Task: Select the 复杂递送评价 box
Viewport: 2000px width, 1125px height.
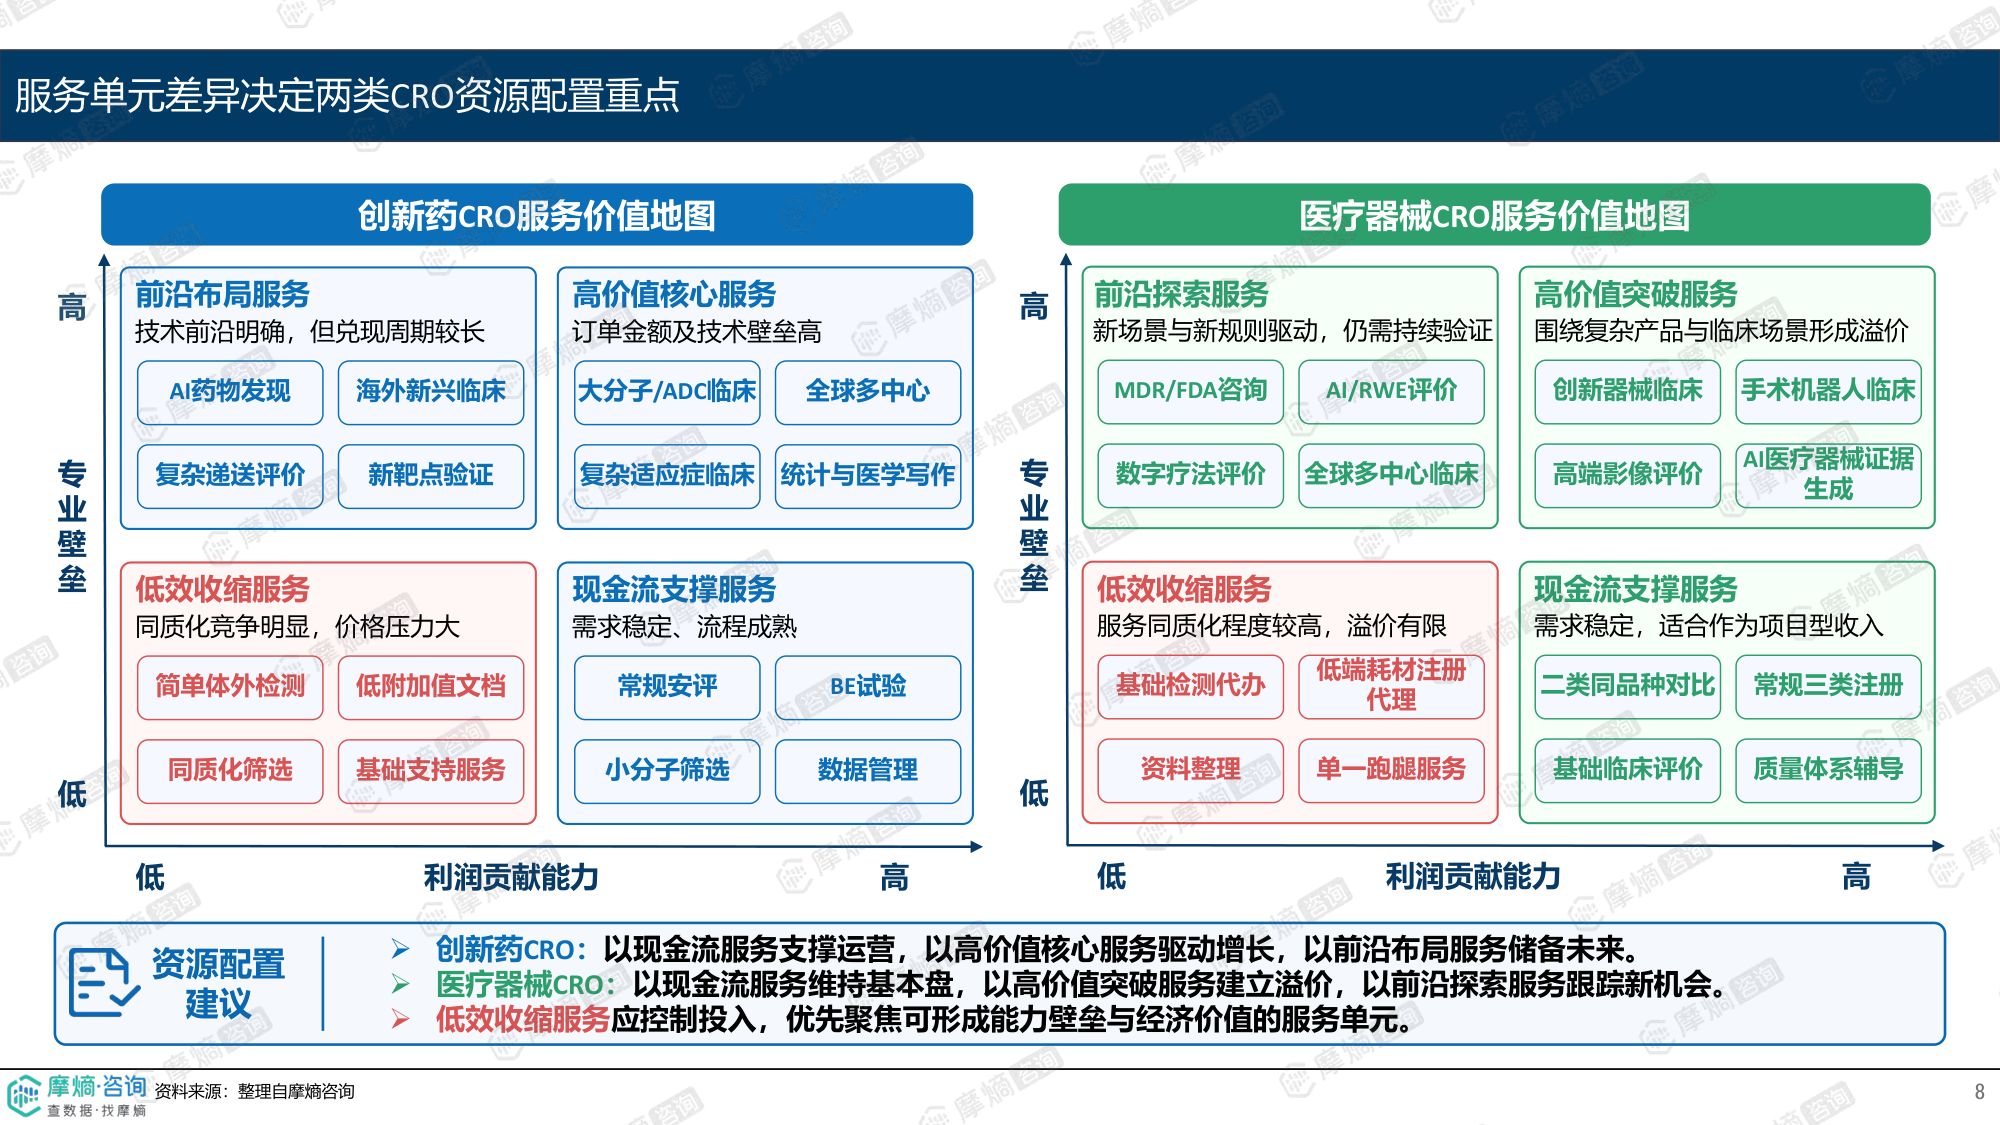Action: point(230,475)
